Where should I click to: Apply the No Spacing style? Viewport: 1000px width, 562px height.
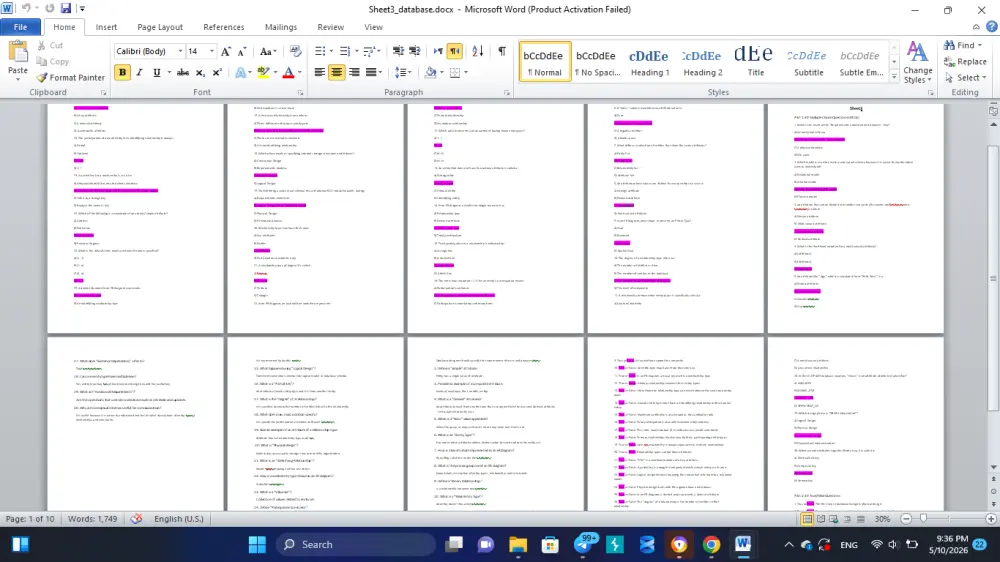pos(597,62)
